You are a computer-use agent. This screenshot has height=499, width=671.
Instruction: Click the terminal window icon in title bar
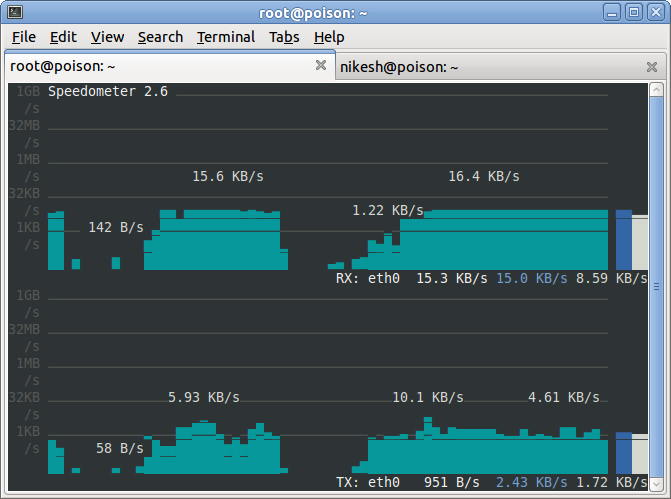(x=15, y=12)
